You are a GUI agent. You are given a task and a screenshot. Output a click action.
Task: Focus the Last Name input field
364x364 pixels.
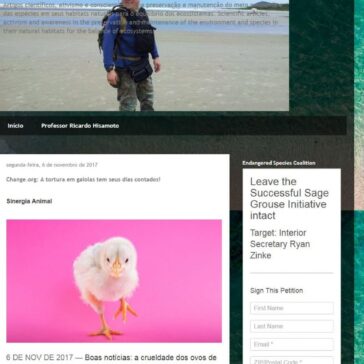click(x=292, y=326)
